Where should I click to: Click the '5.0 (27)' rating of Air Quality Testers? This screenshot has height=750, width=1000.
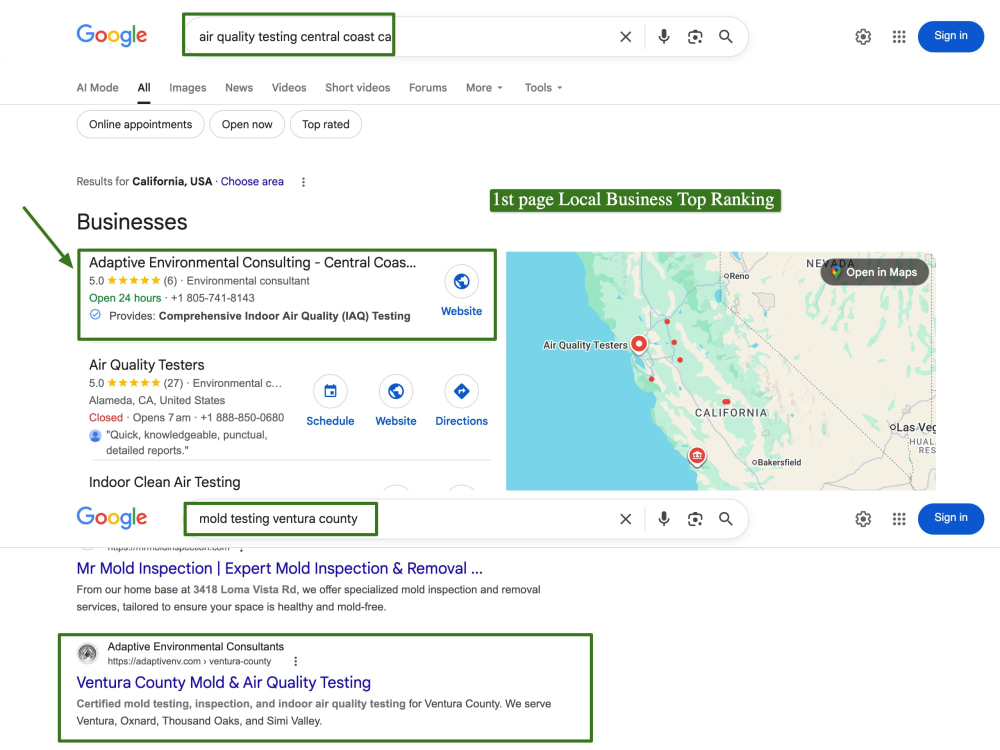click(x=136, y=383)
